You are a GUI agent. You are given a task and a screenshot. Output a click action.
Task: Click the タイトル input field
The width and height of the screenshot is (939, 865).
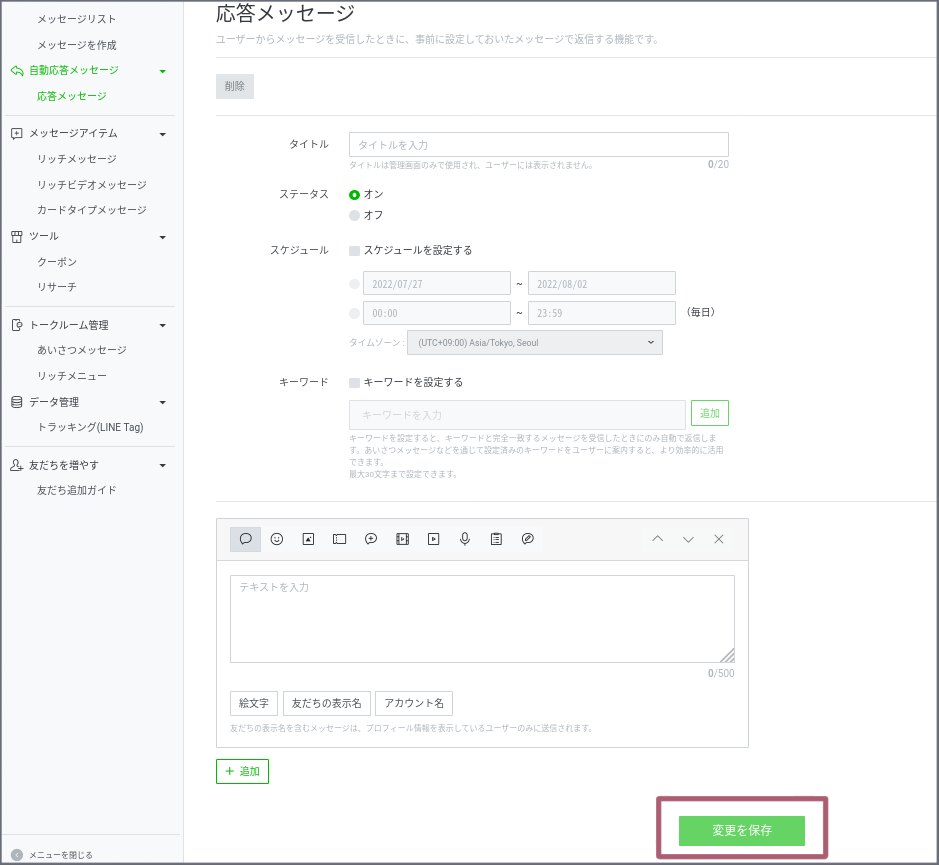click(x=538, y=145)
